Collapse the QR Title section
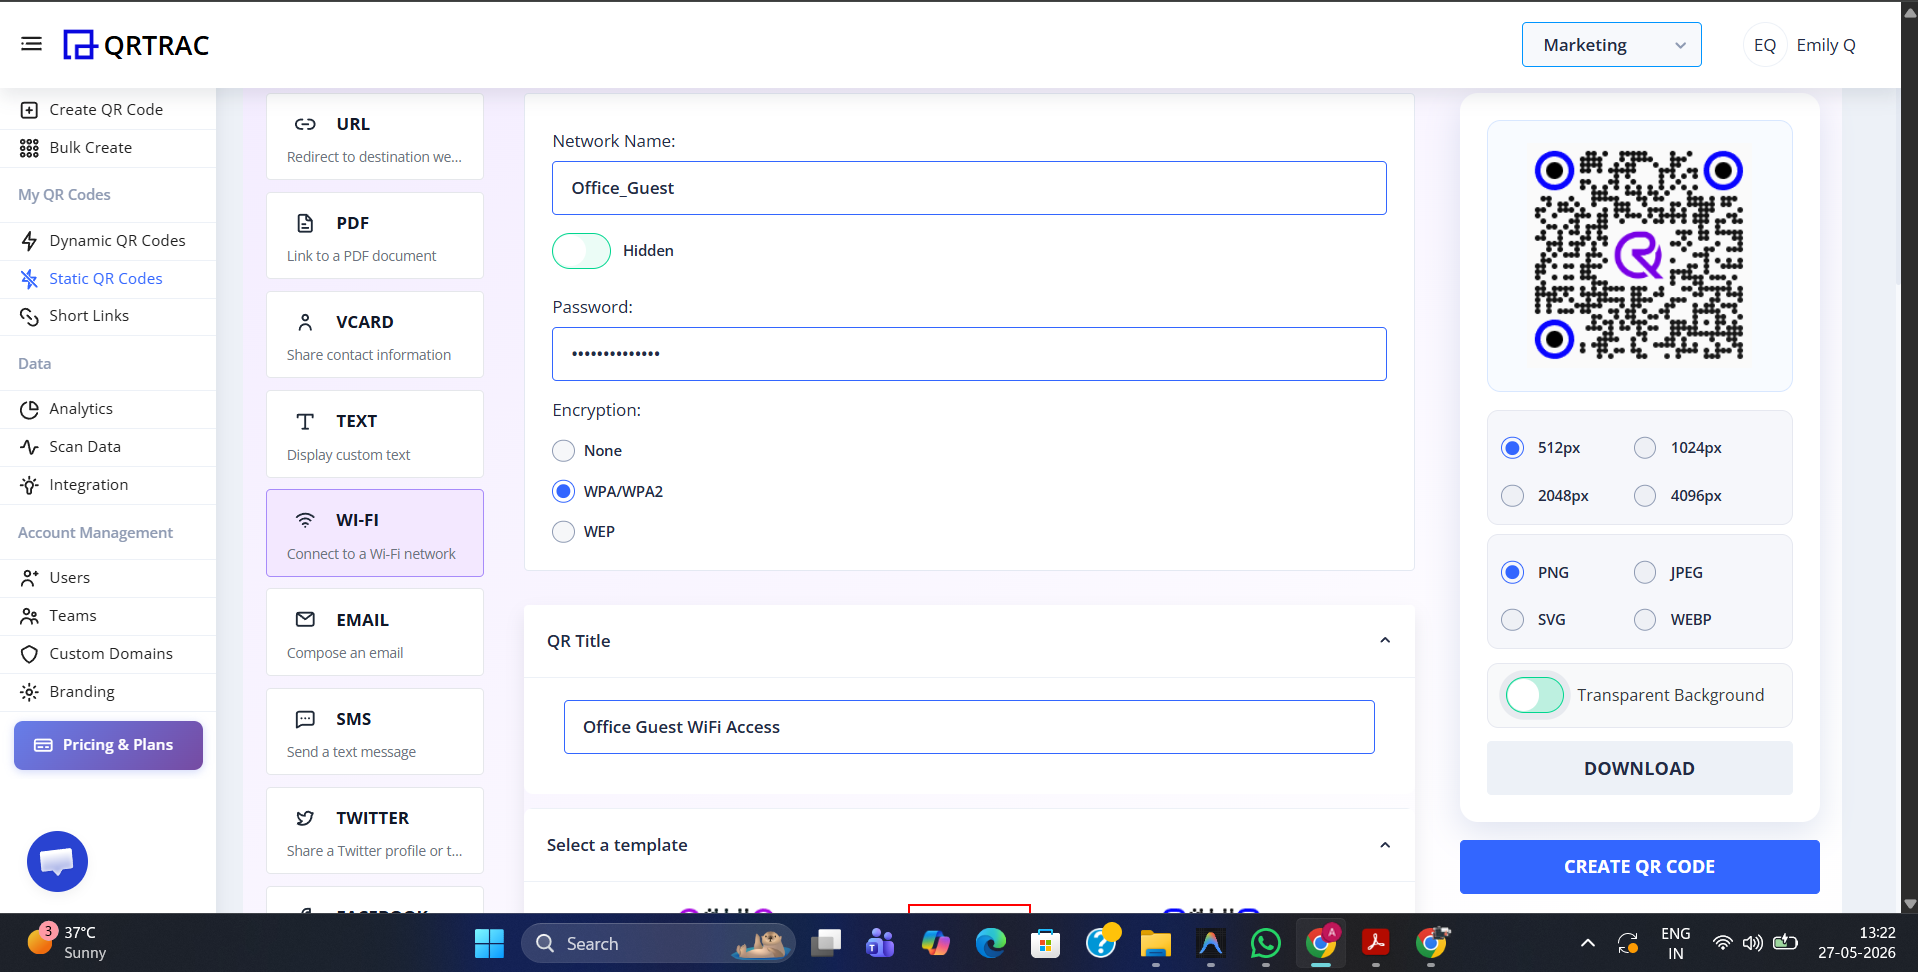Screen dimensions: 1918x972 tap(1385, 641)
